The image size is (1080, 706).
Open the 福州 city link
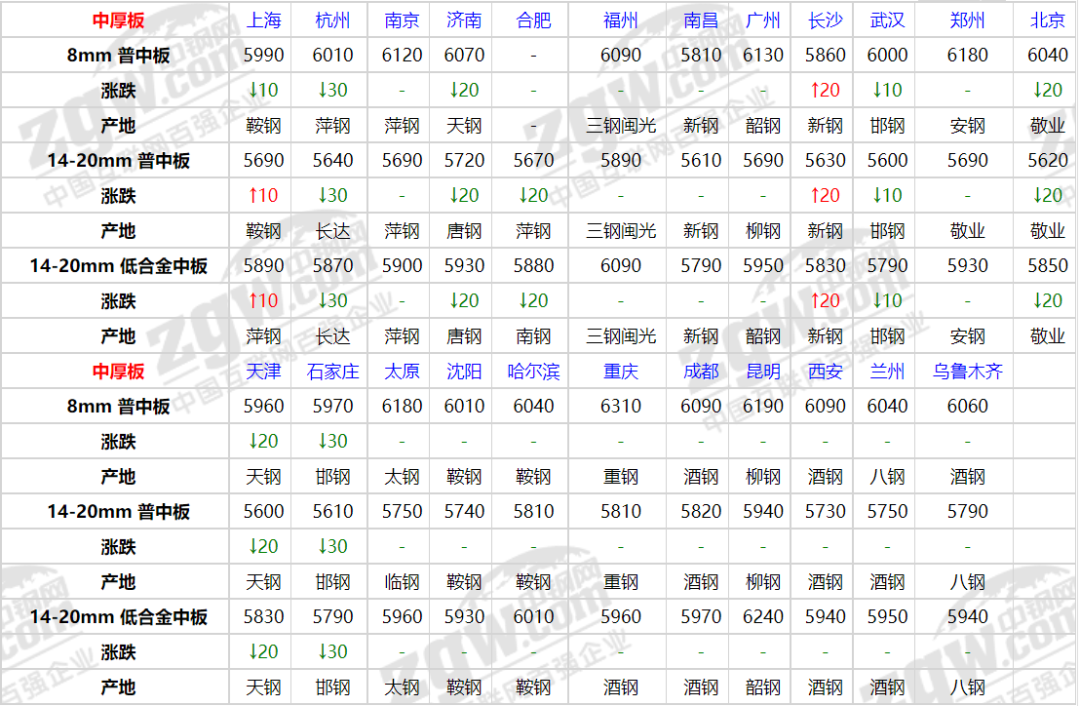[621, 20]
